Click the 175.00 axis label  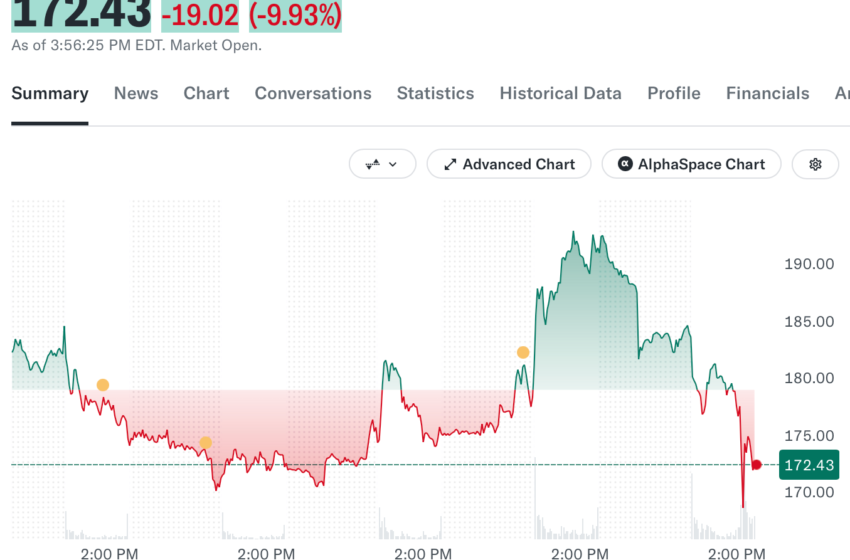tap(809, 435)
